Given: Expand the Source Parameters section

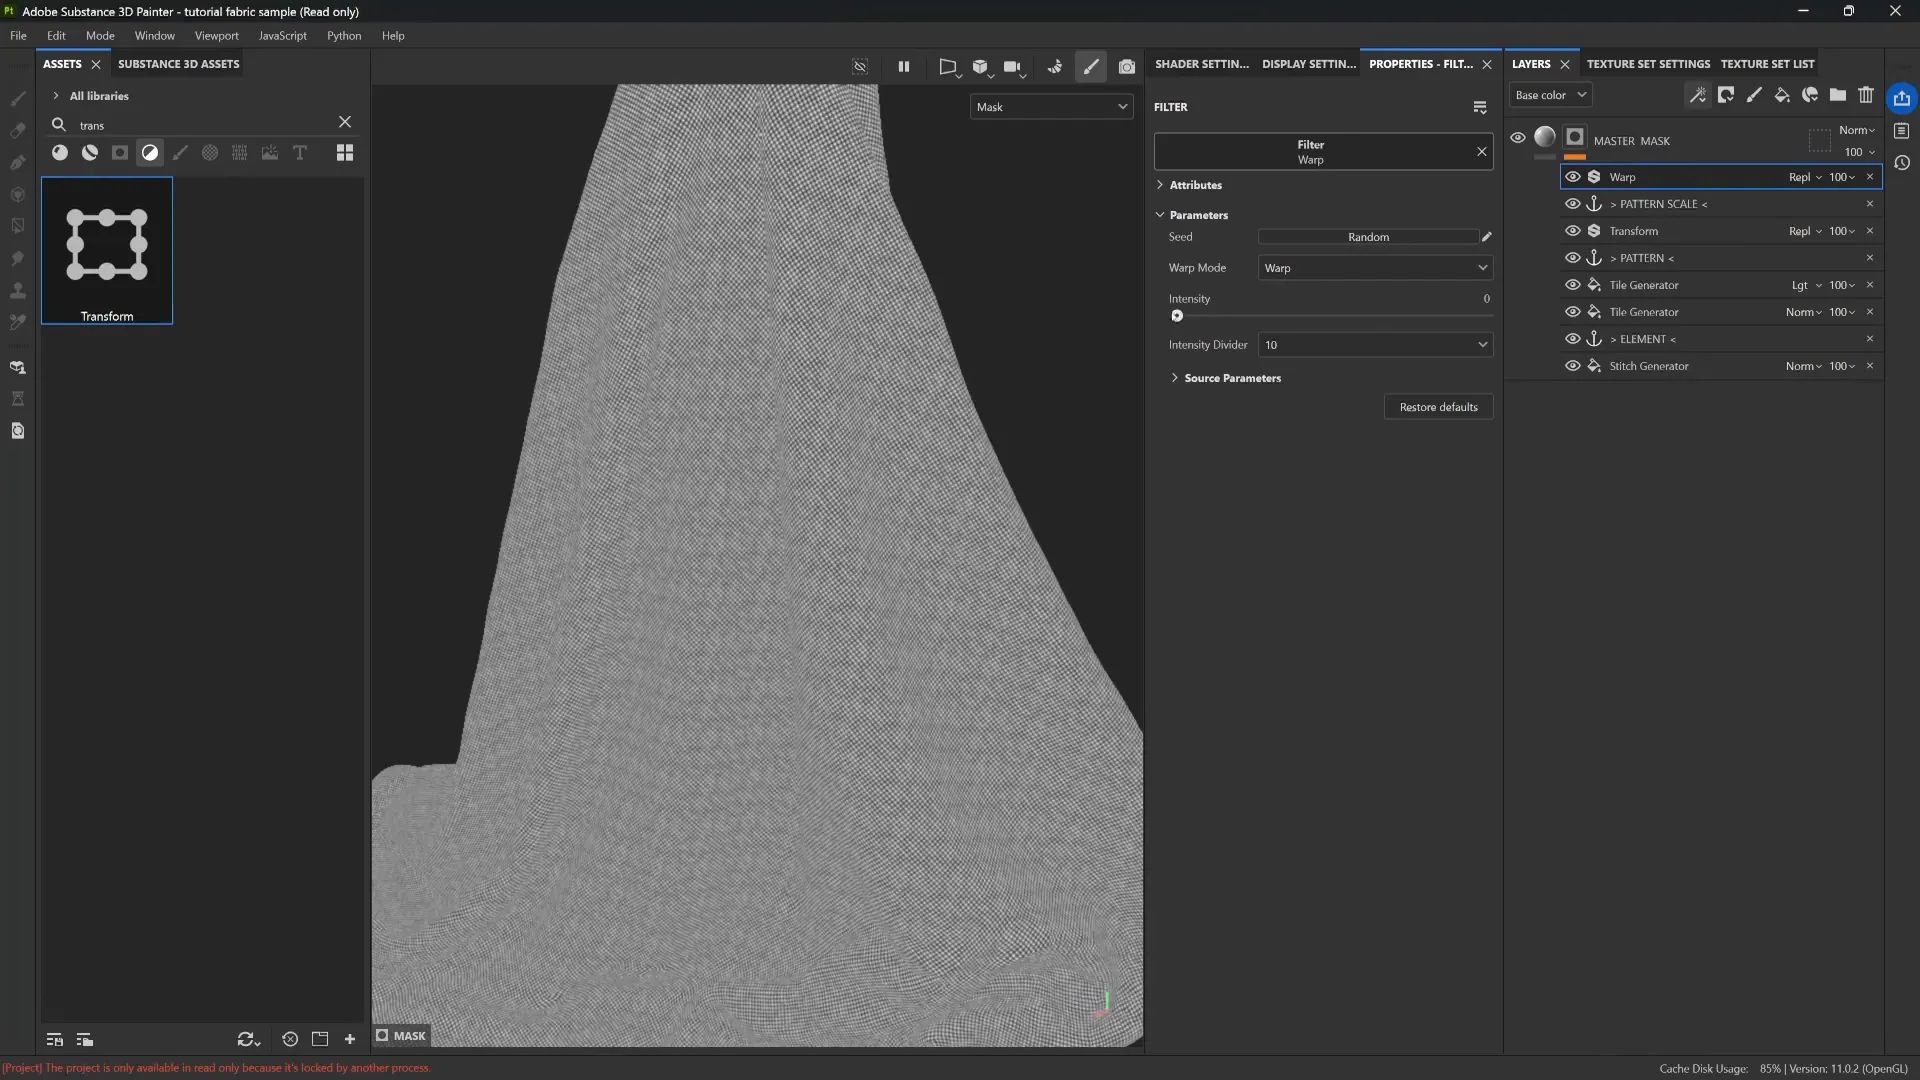Looking at the screenshot, I should click(x=1232, y=378).
